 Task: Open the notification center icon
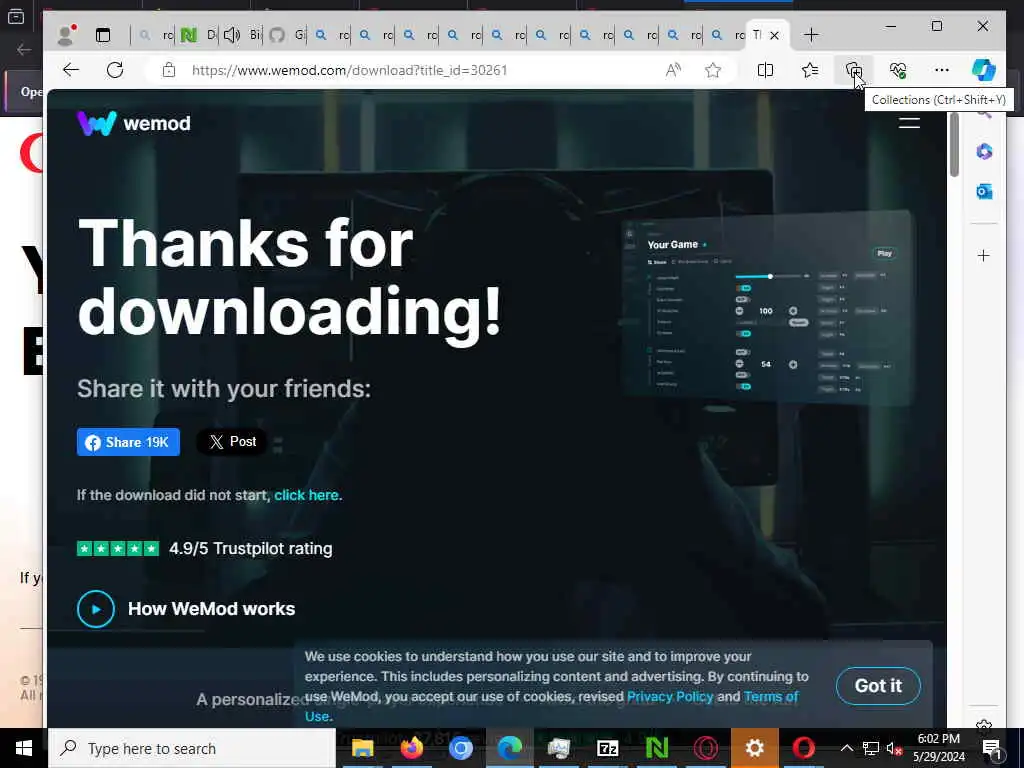[992, 748]
